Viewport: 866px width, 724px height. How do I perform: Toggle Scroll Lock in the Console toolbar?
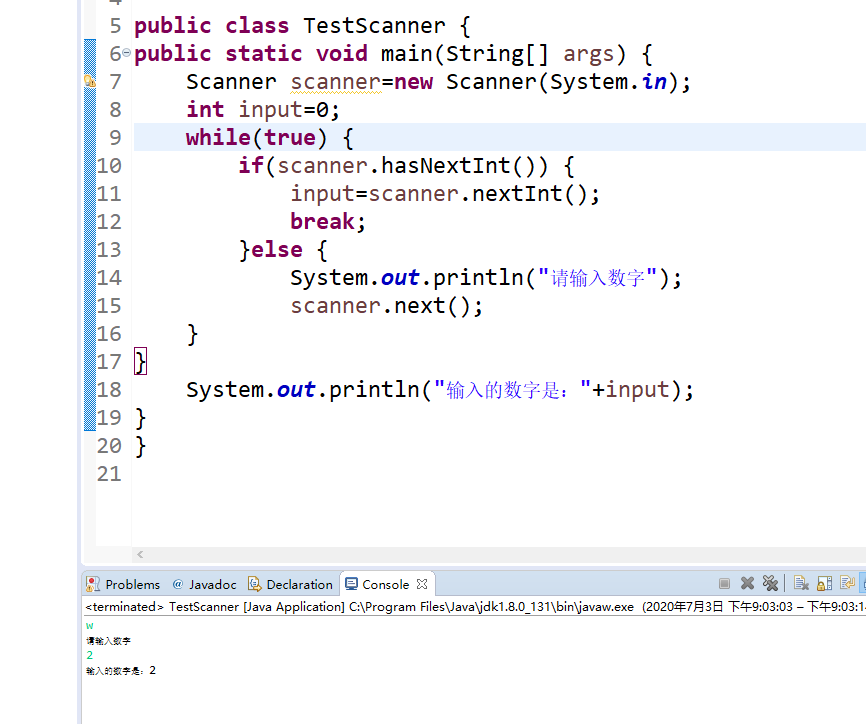[x=825, y=584]
